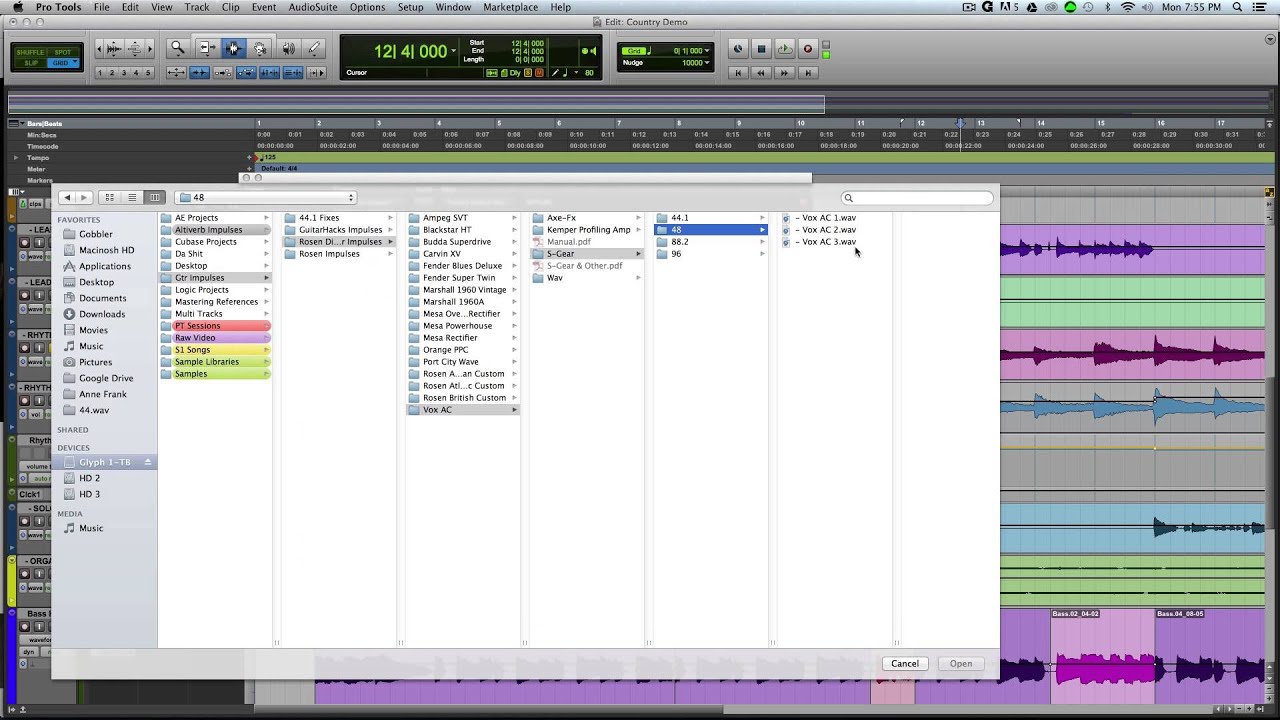Enable Spot edit mode

(x=62, y=52)
